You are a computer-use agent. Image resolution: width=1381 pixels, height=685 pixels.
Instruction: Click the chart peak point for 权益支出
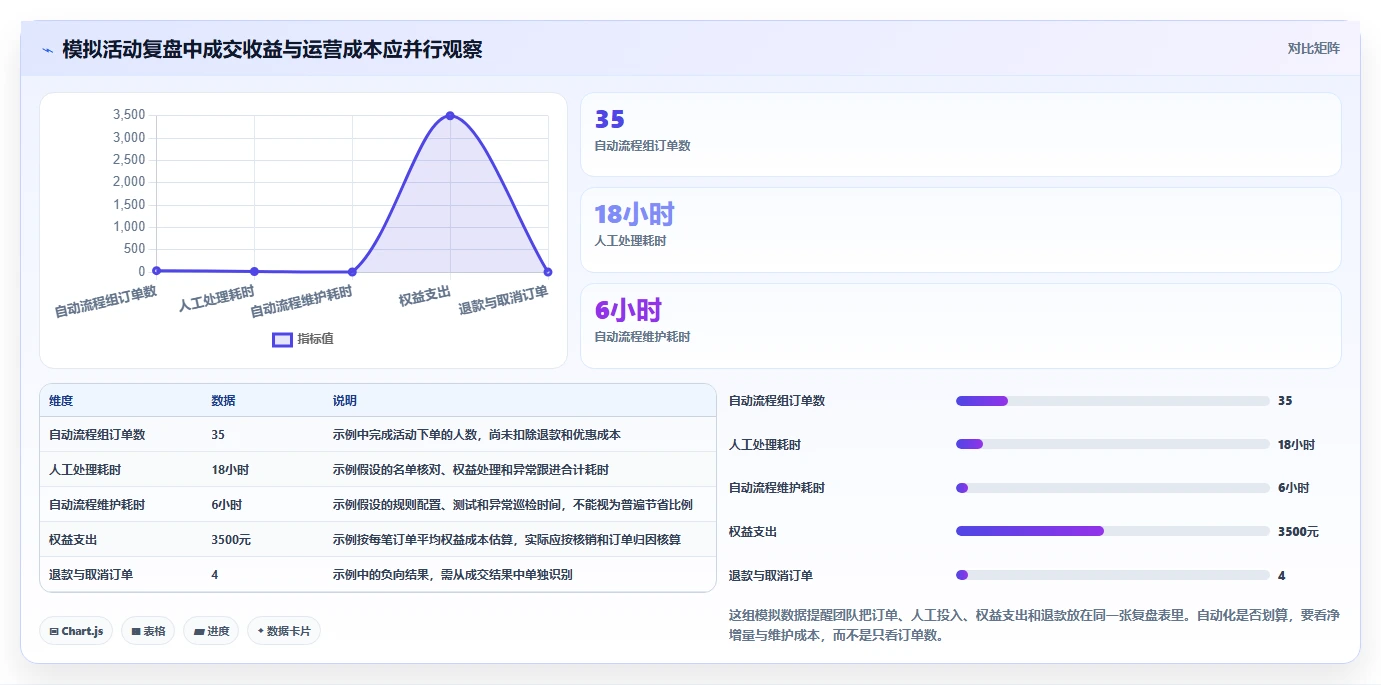pos(450,116)
